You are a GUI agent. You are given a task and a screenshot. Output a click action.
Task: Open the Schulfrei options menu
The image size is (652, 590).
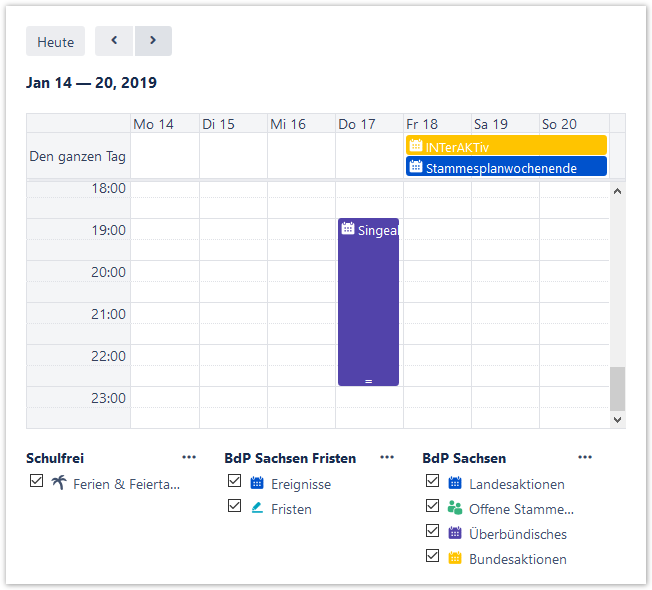pyautogui.click(x=189, y=458)
